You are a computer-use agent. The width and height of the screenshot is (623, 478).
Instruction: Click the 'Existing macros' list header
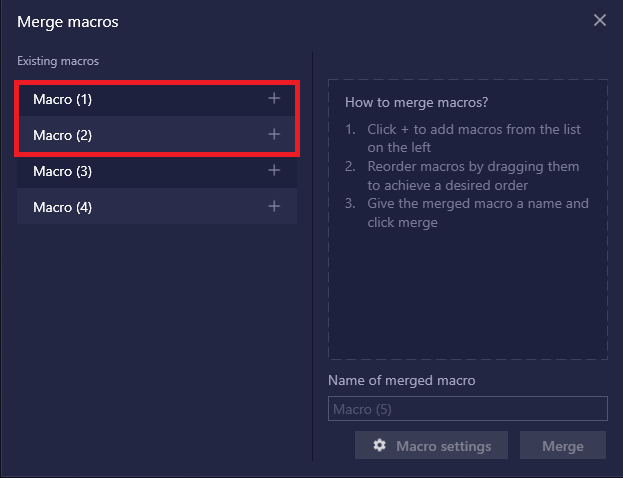coord(58,61)
